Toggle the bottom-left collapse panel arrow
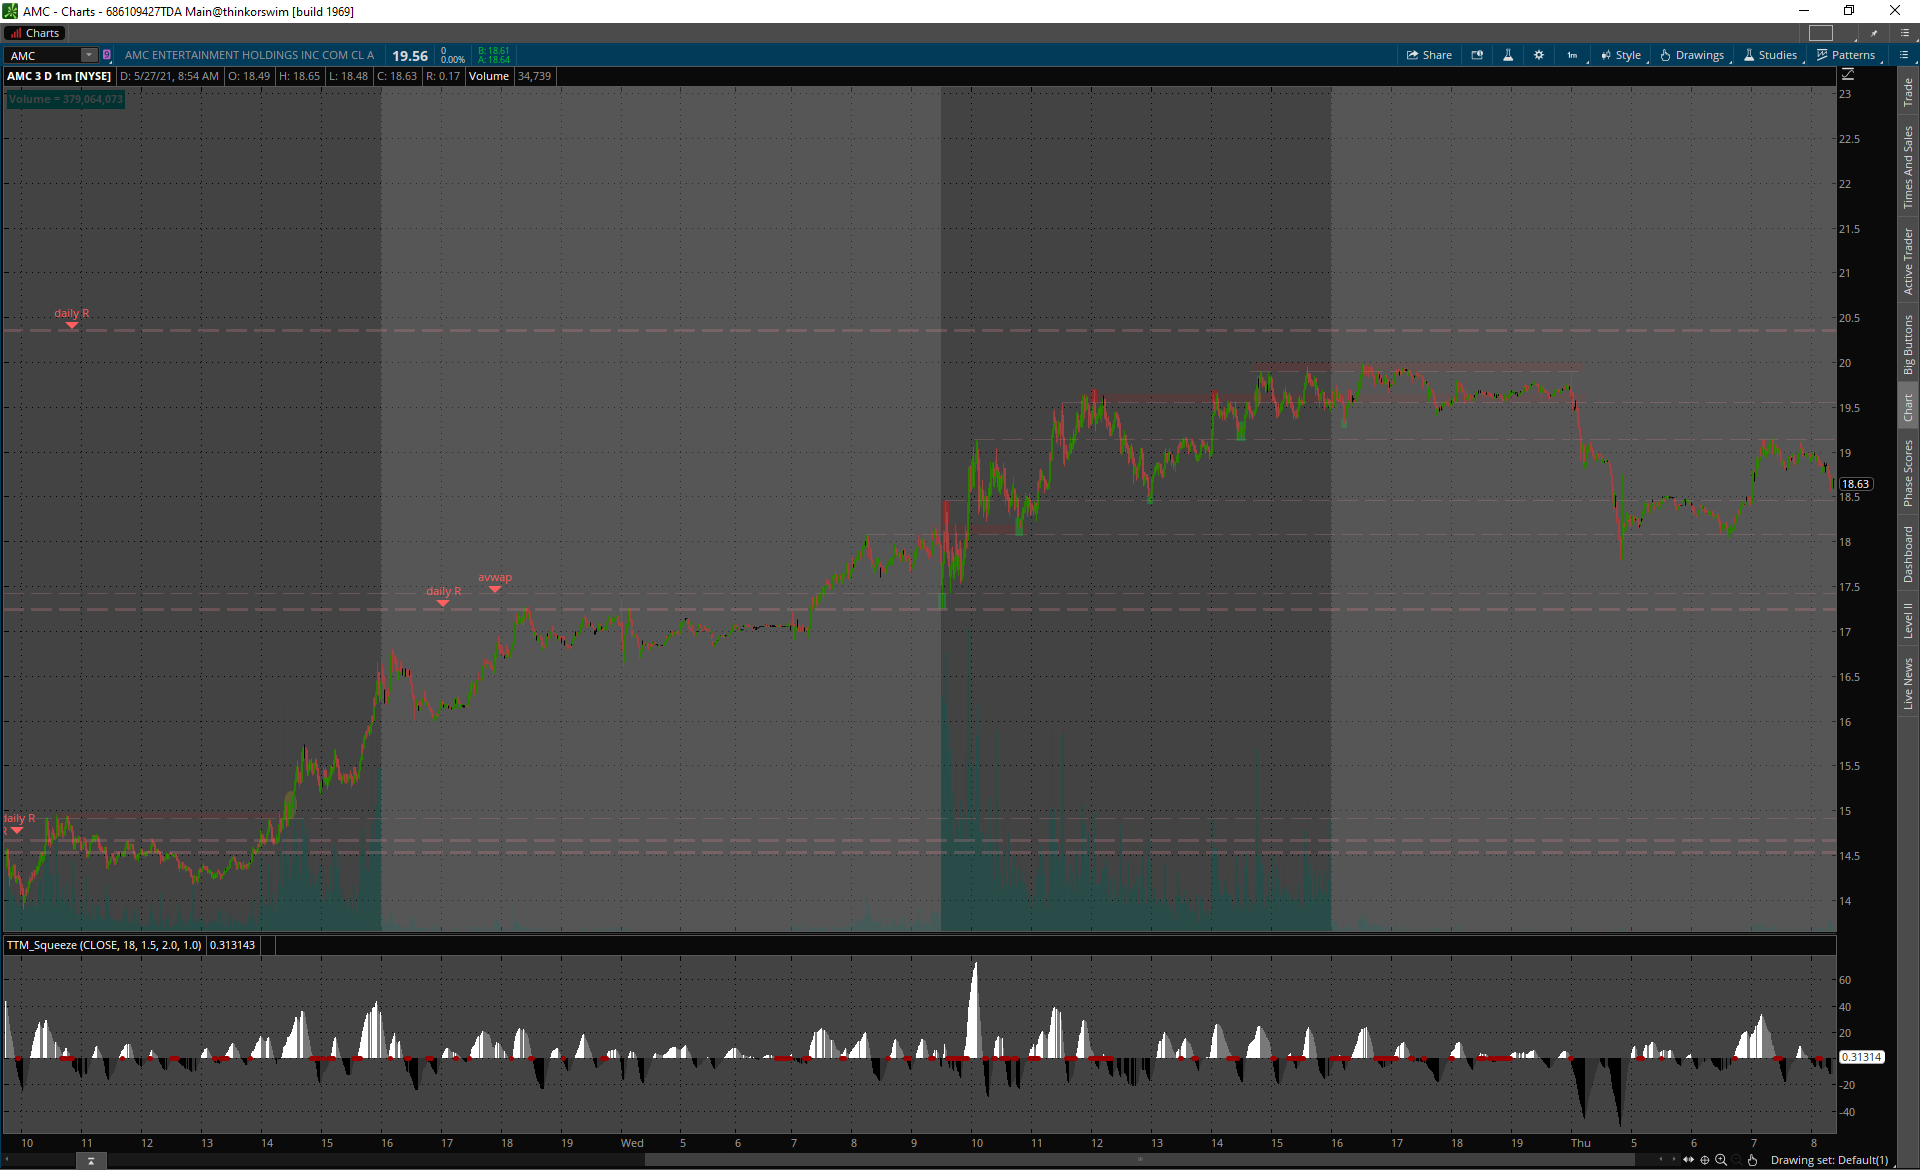 click(91, 1161)
